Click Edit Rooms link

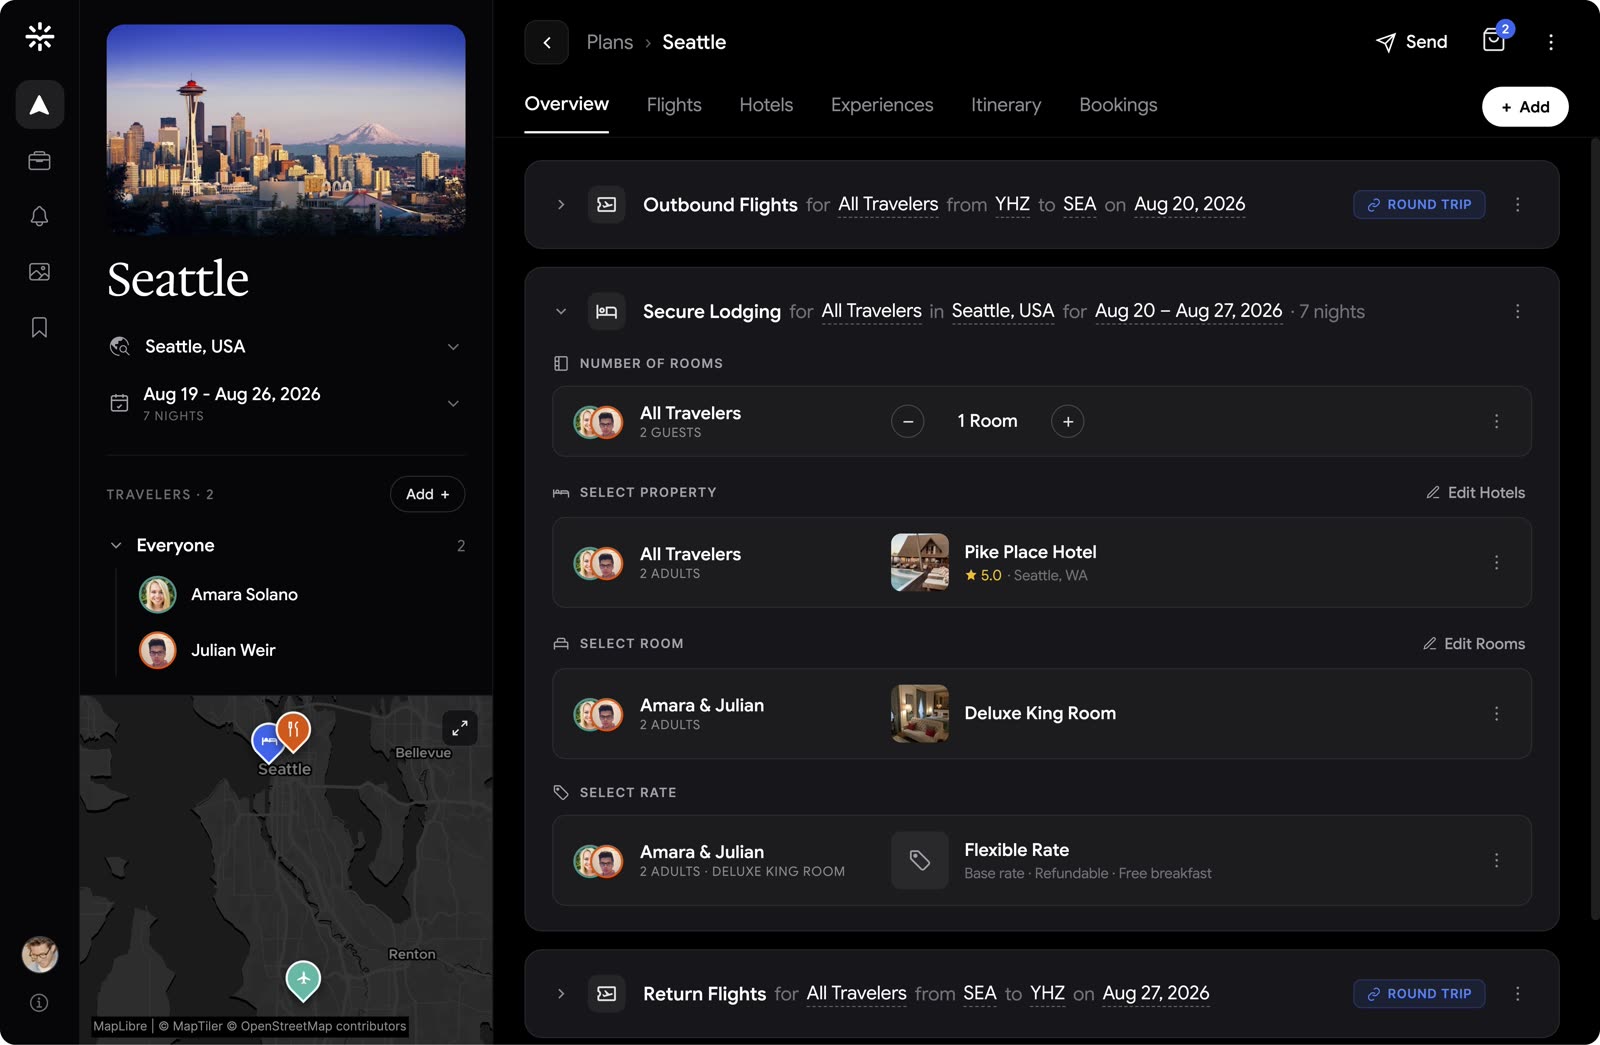[x=1474, y=643]
